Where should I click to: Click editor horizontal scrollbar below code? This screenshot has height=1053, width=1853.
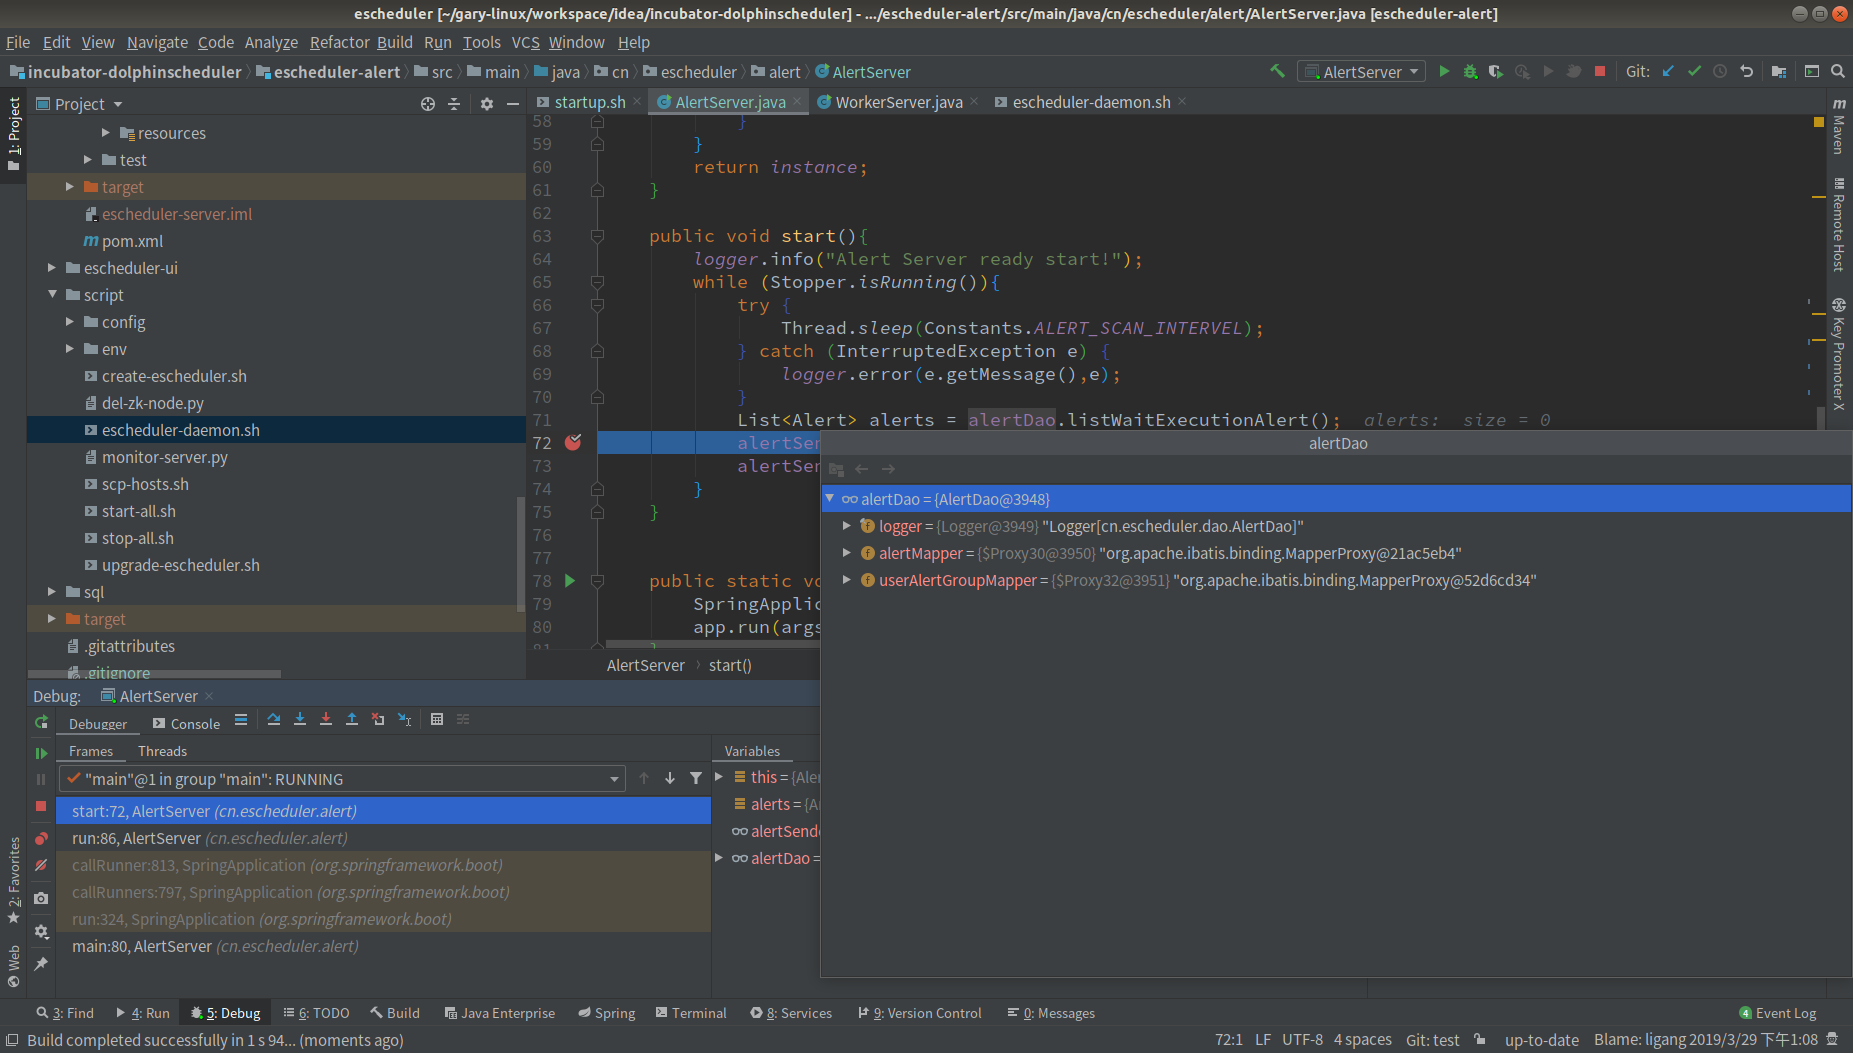pyautogui.click(x=712, y=644)
